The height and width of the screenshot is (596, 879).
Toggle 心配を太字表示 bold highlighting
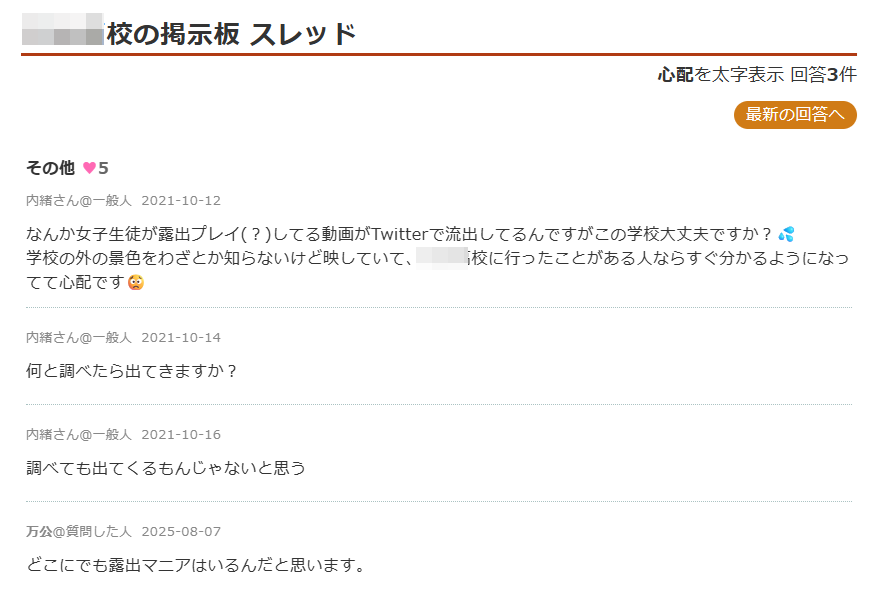[x=720, y=74]
